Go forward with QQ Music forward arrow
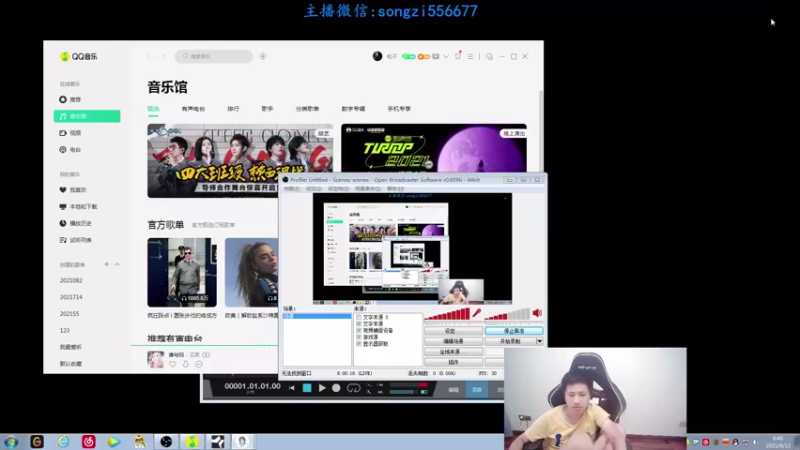The width and height of the screenshot is (800, 450). click(x=164, y=56)
